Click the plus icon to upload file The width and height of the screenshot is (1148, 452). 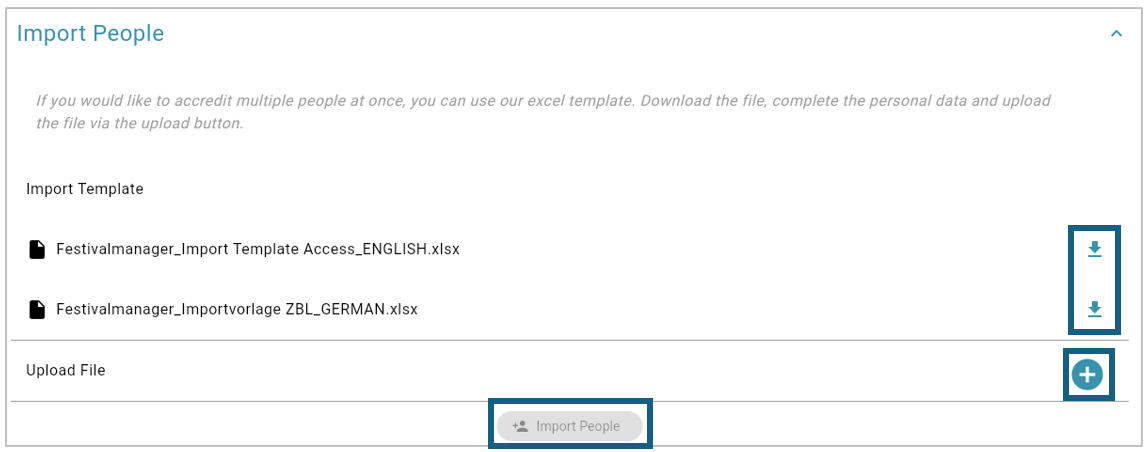(1087, 375)
